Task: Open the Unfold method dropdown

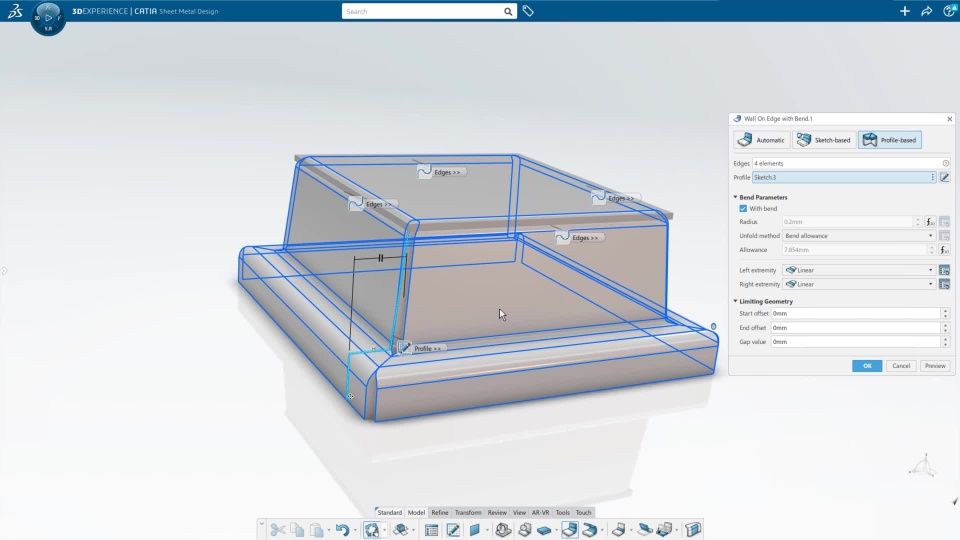Action: pos(858,236)
